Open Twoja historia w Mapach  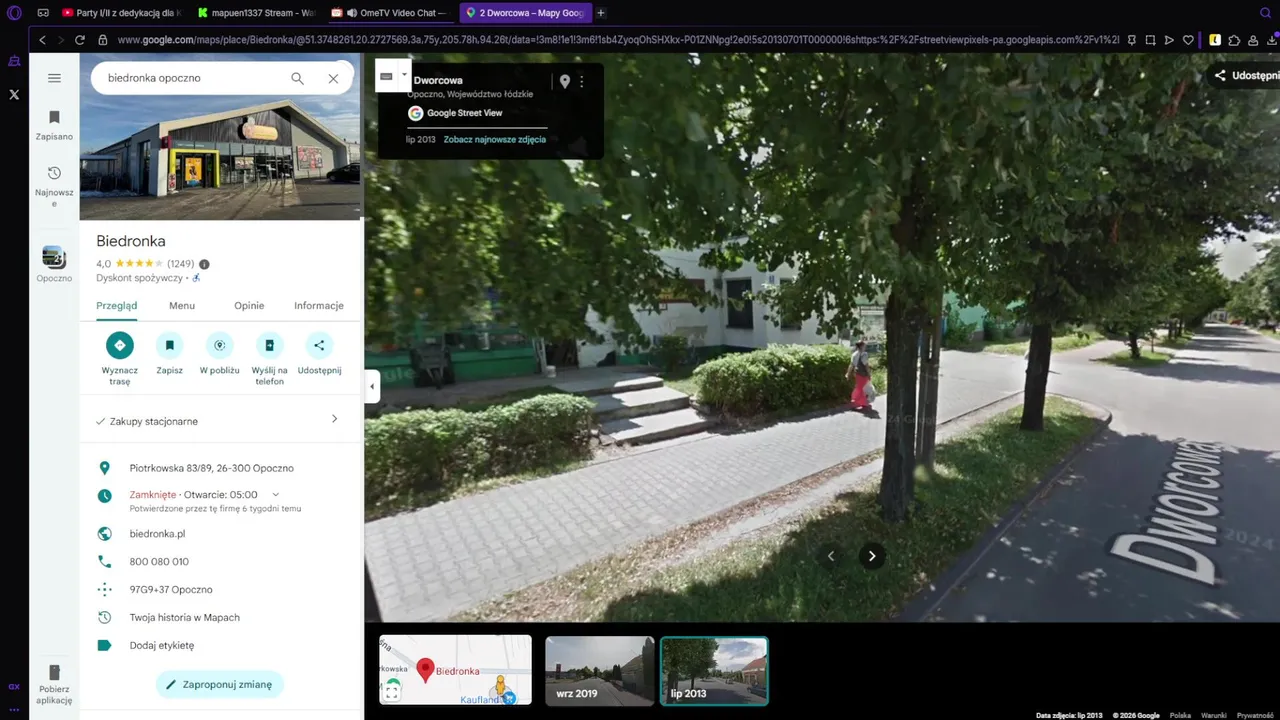click(x=184, y=618)
